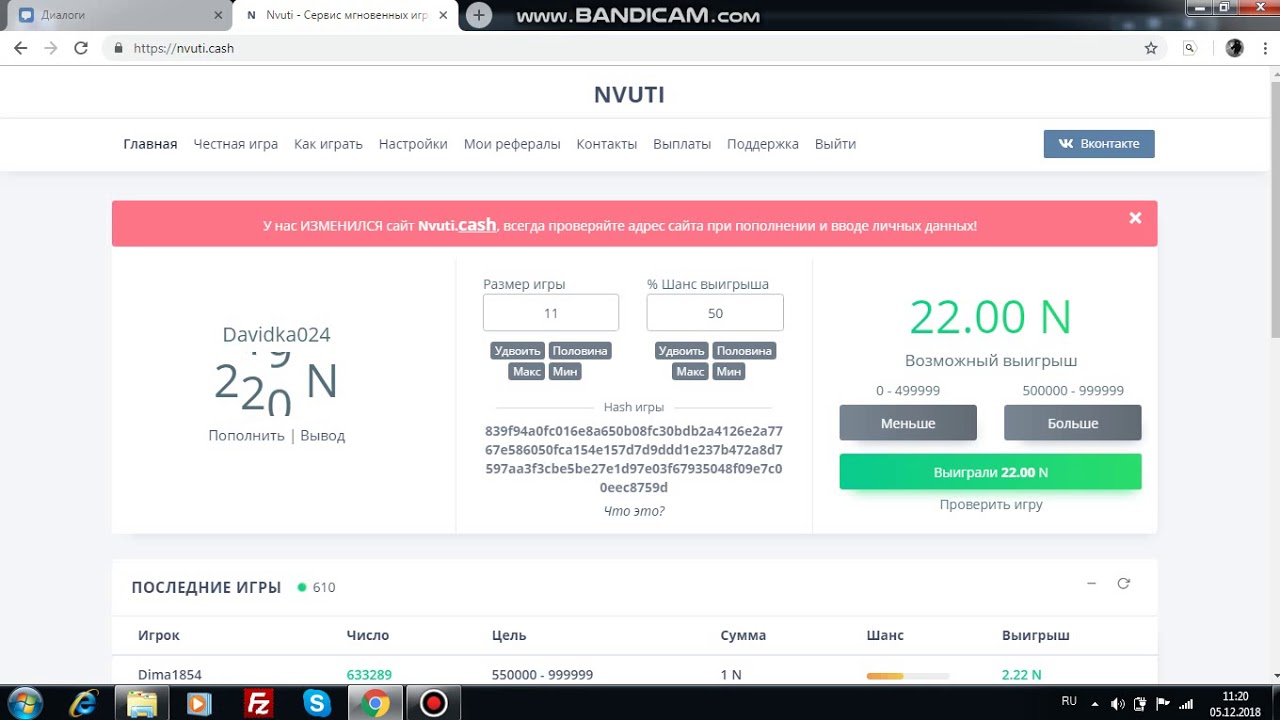Click the address bar URL
The width and height of the screenshot is (1280, 720).
coord(183,48)
